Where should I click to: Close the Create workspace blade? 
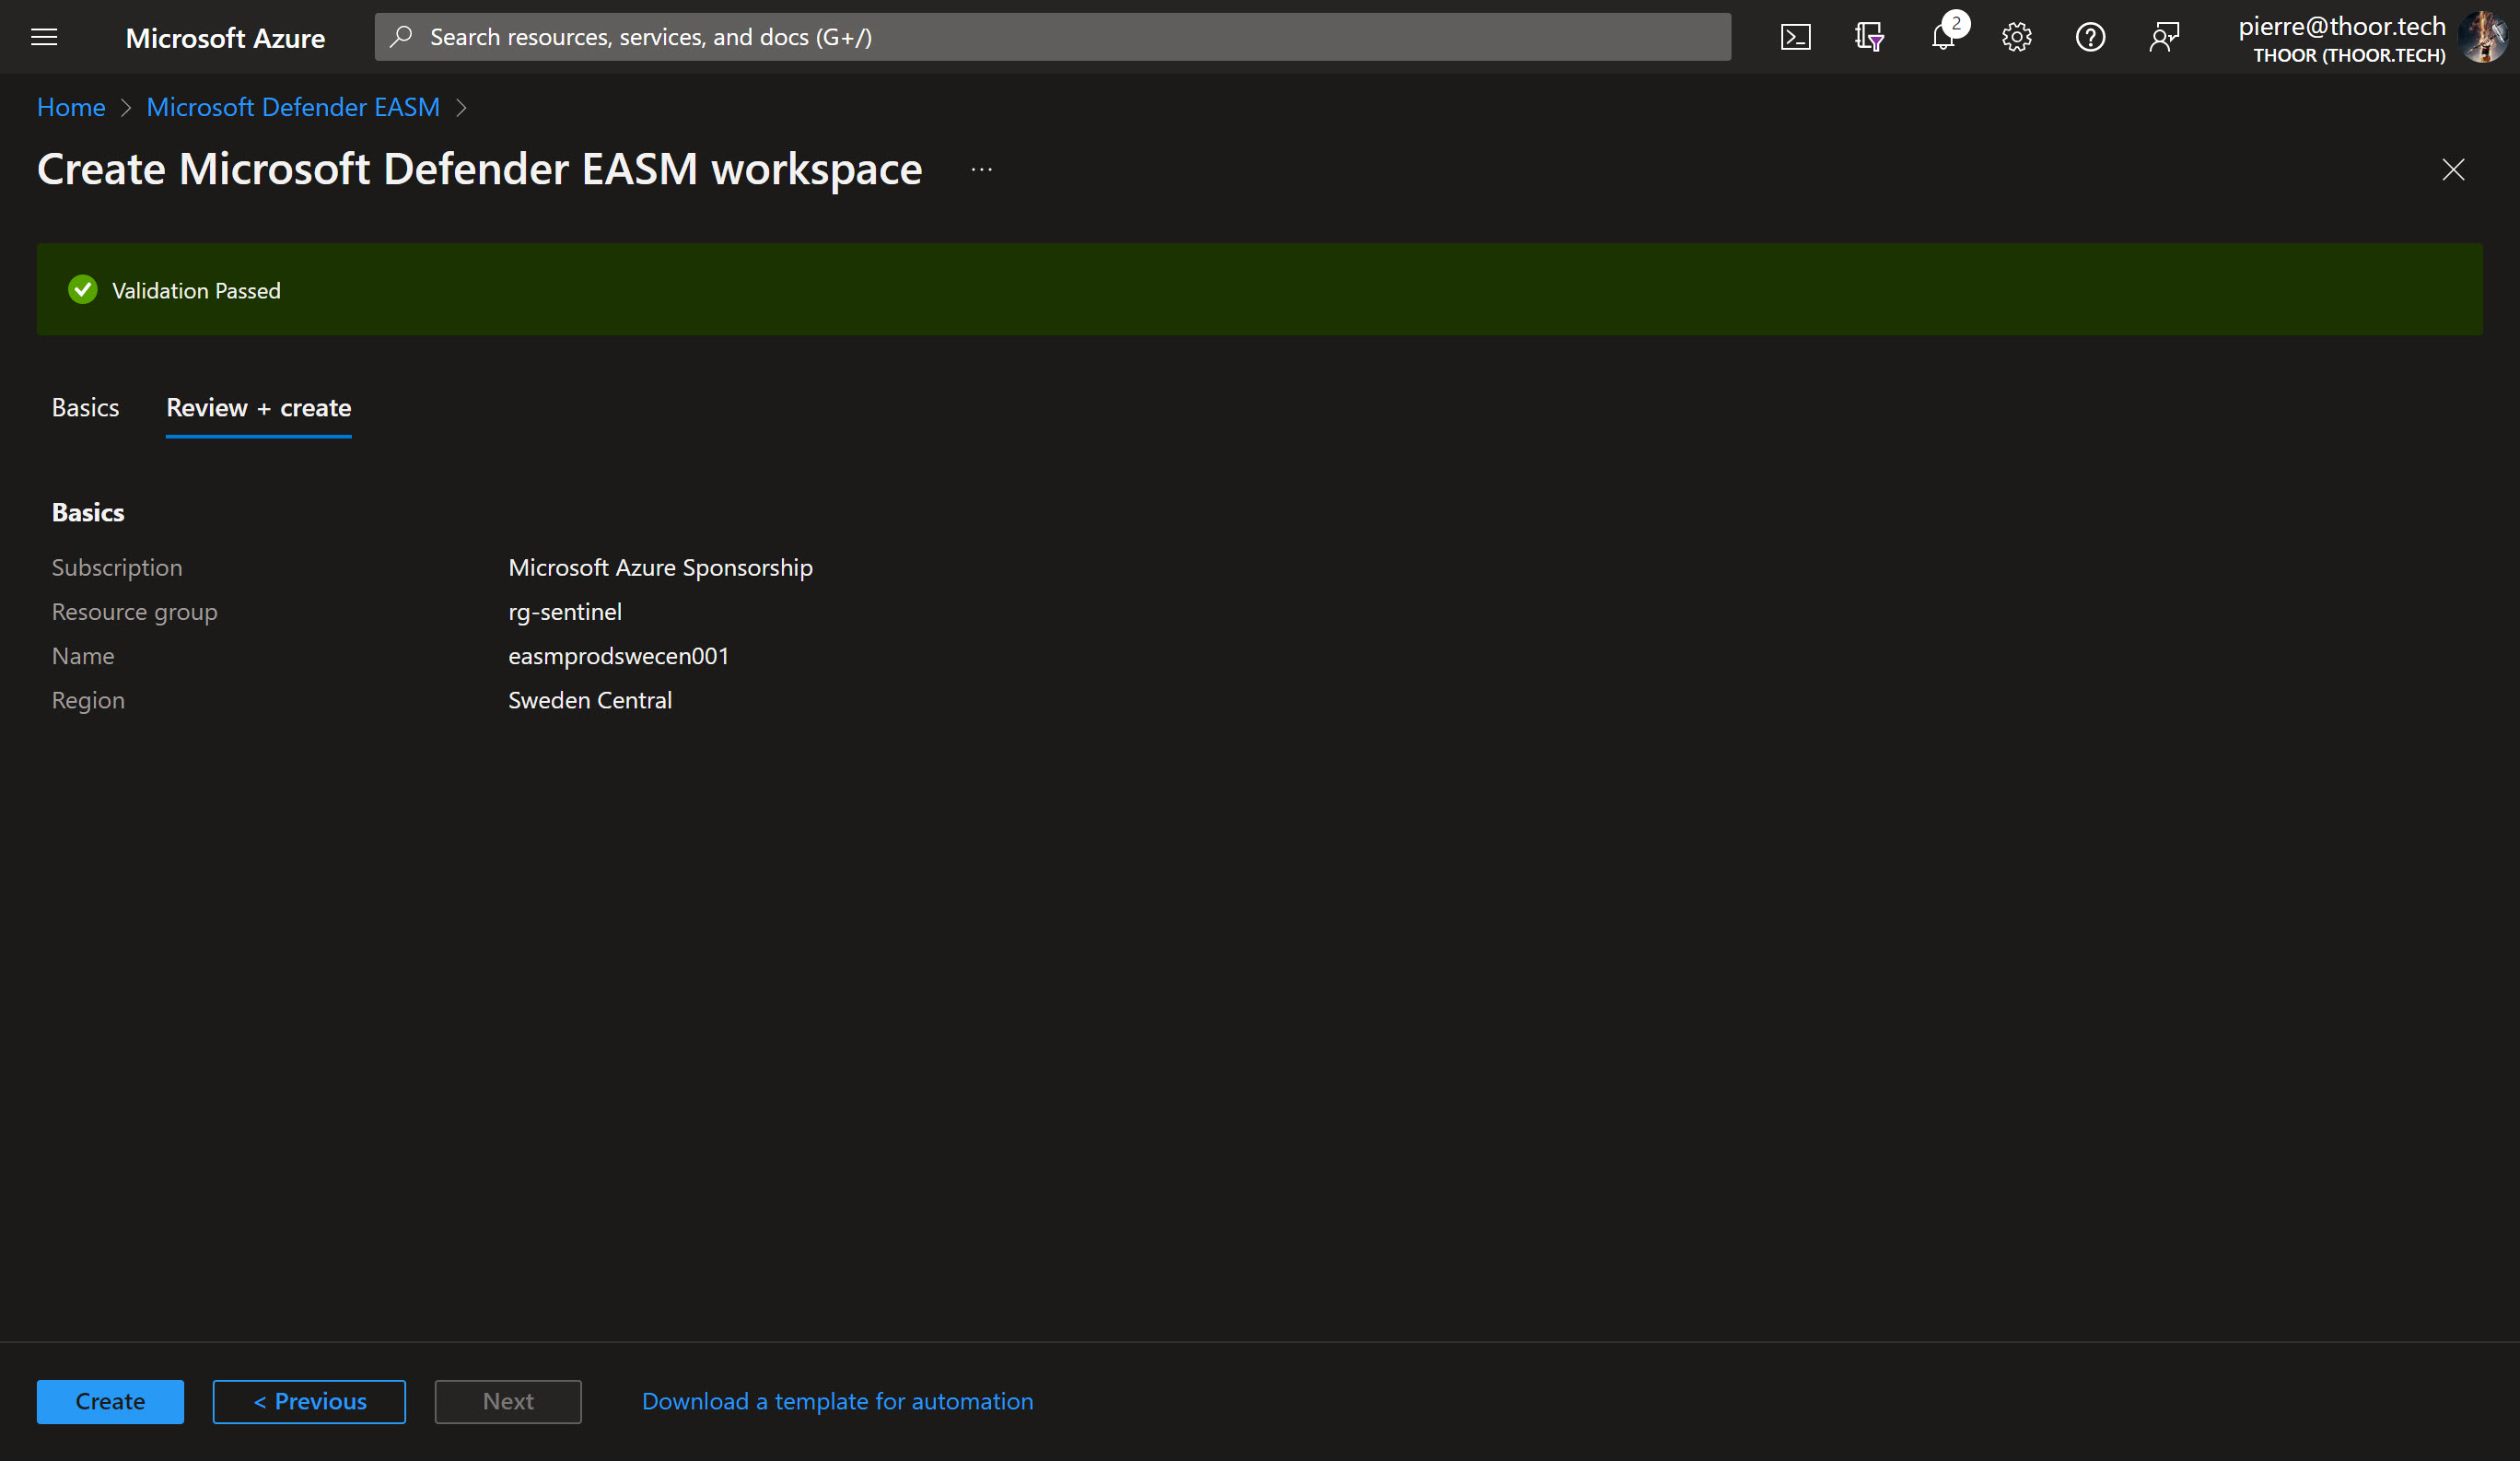(x=2453, y=169)
